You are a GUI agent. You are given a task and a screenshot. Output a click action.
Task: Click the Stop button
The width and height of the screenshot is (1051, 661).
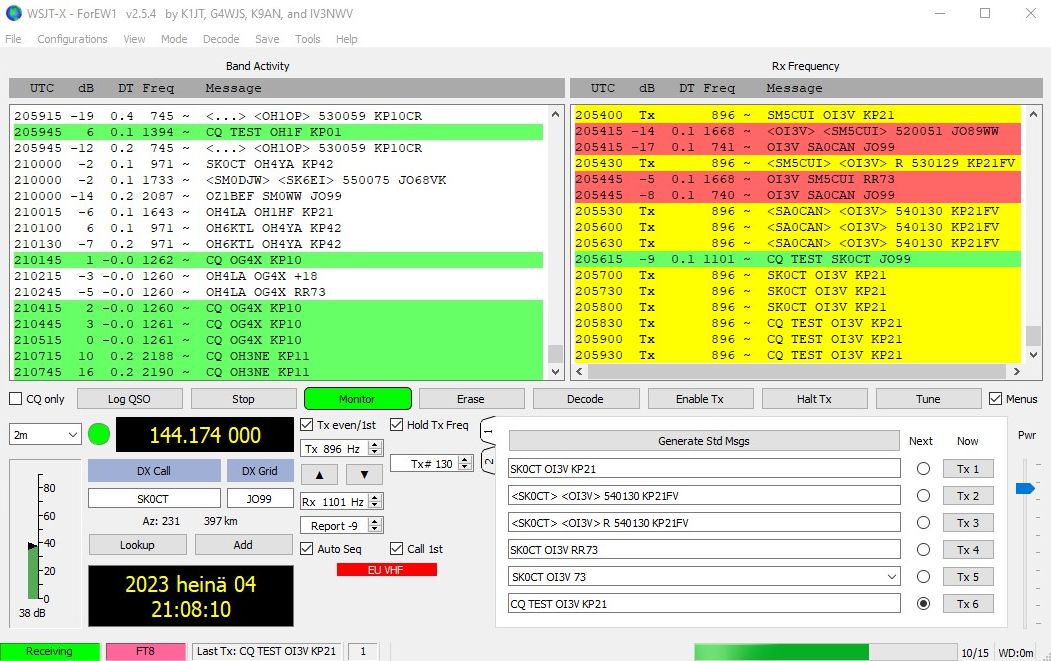pos(243,399)
